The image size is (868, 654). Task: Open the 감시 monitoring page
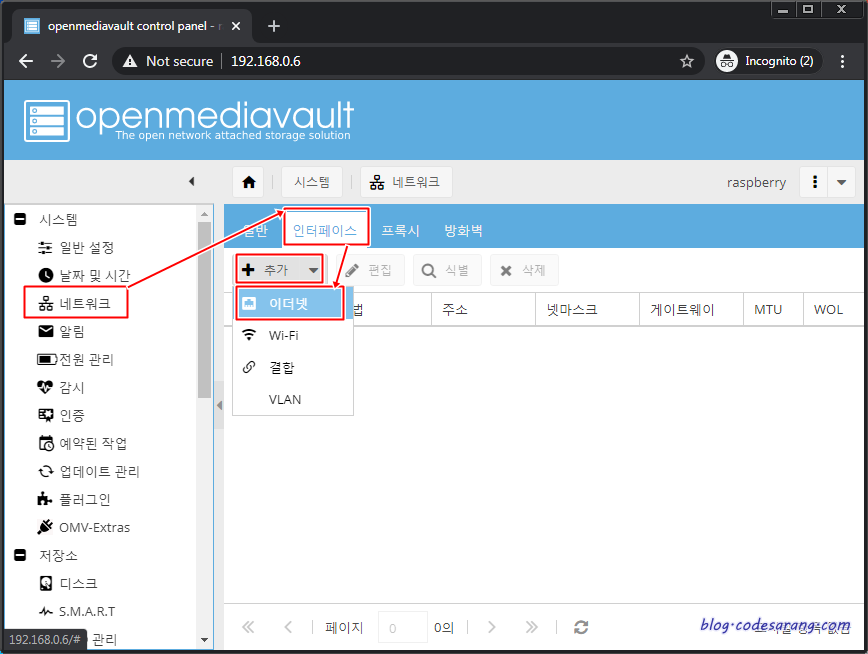[61, 387]
